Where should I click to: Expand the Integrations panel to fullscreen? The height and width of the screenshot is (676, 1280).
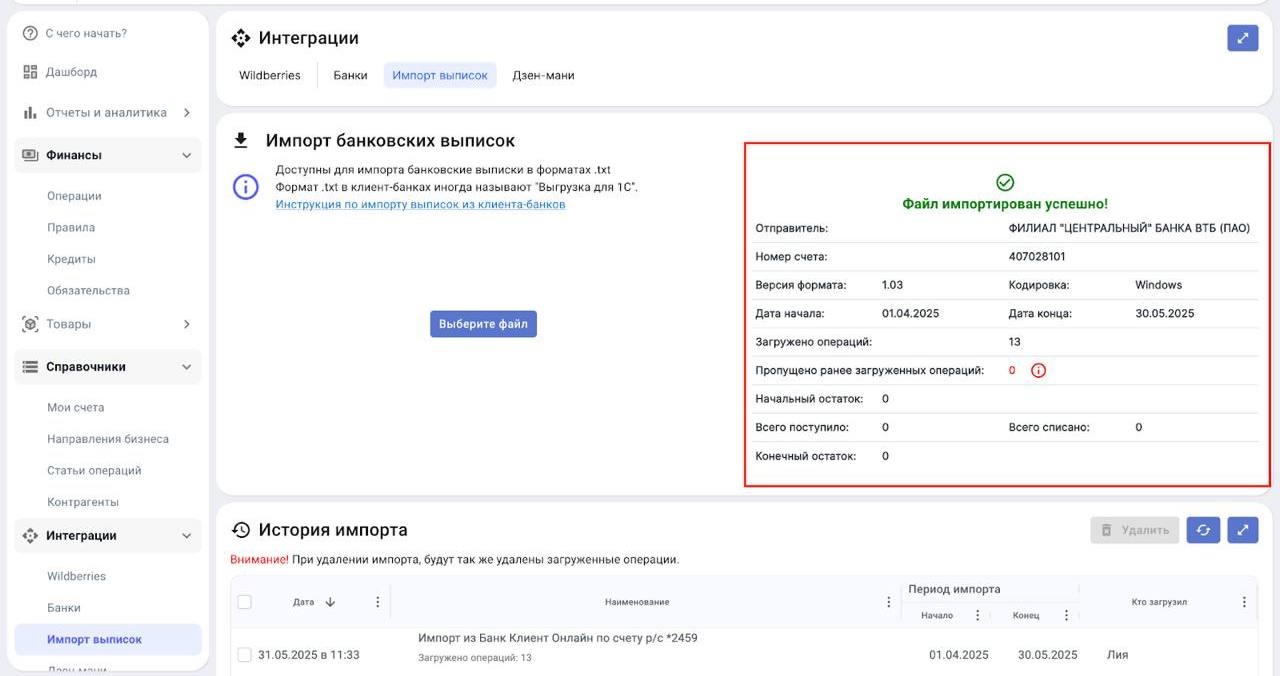point(1242,38)
